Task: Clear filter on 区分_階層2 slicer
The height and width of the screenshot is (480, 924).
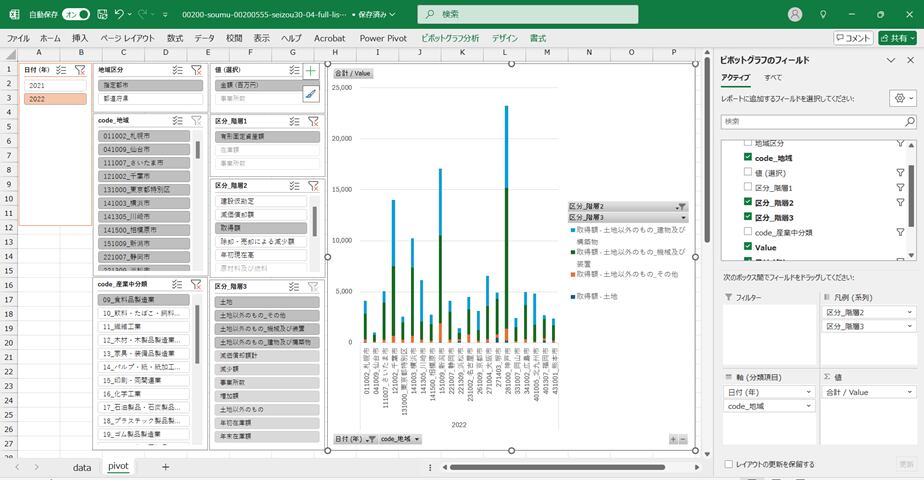Action: pos(313,185)
